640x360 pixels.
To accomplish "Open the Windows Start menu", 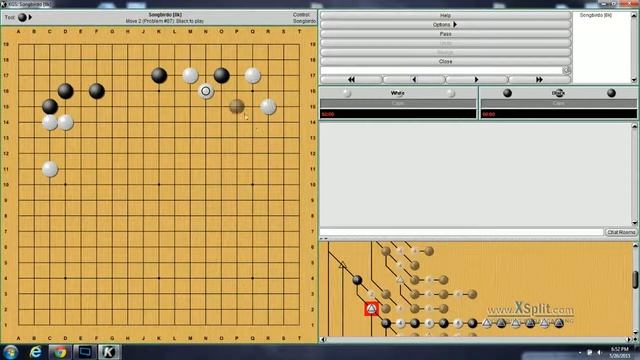I will point(11,352).
